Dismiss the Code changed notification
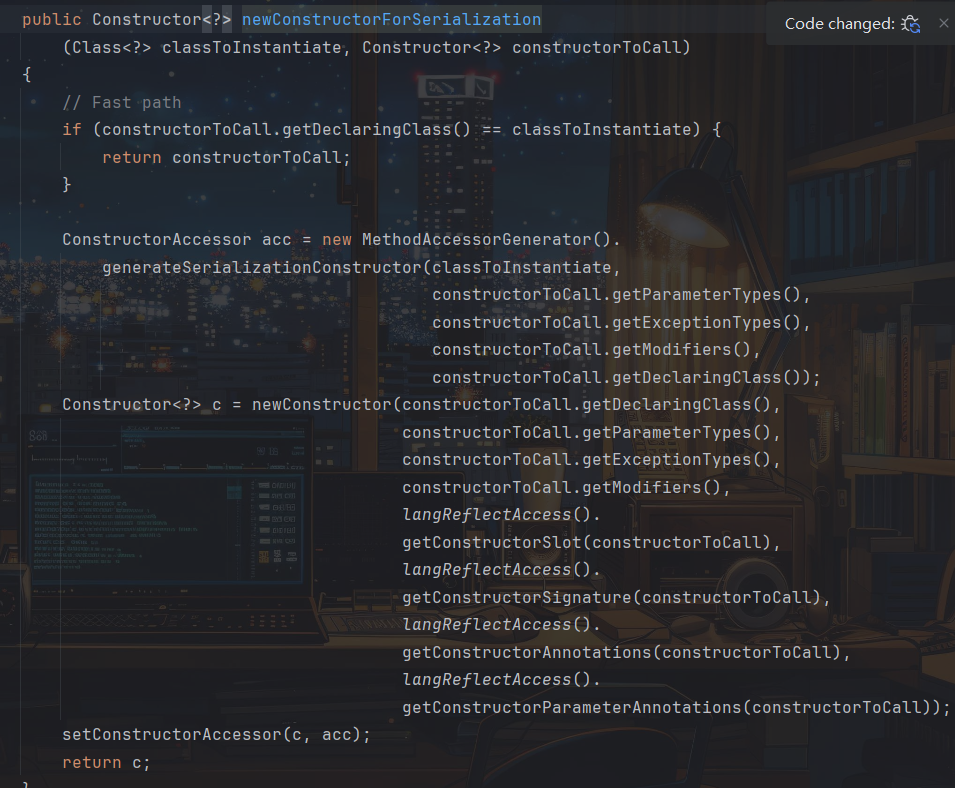The image size is (955, 788). pos(943,23)
